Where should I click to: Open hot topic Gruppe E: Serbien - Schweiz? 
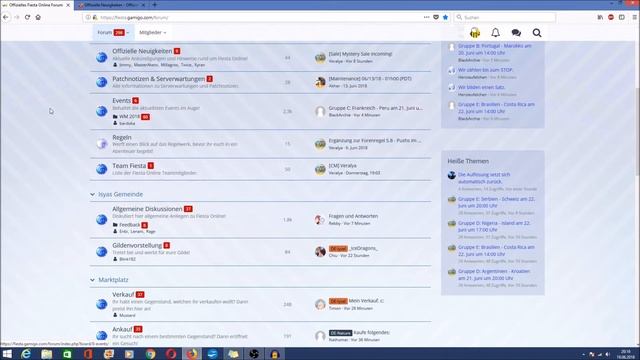[x=496, y=202]
